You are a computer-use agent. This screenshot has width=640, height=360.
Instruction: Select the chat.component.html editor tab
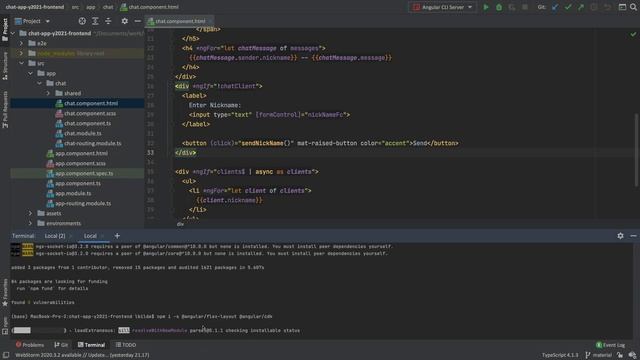click(x=180, y=21)
